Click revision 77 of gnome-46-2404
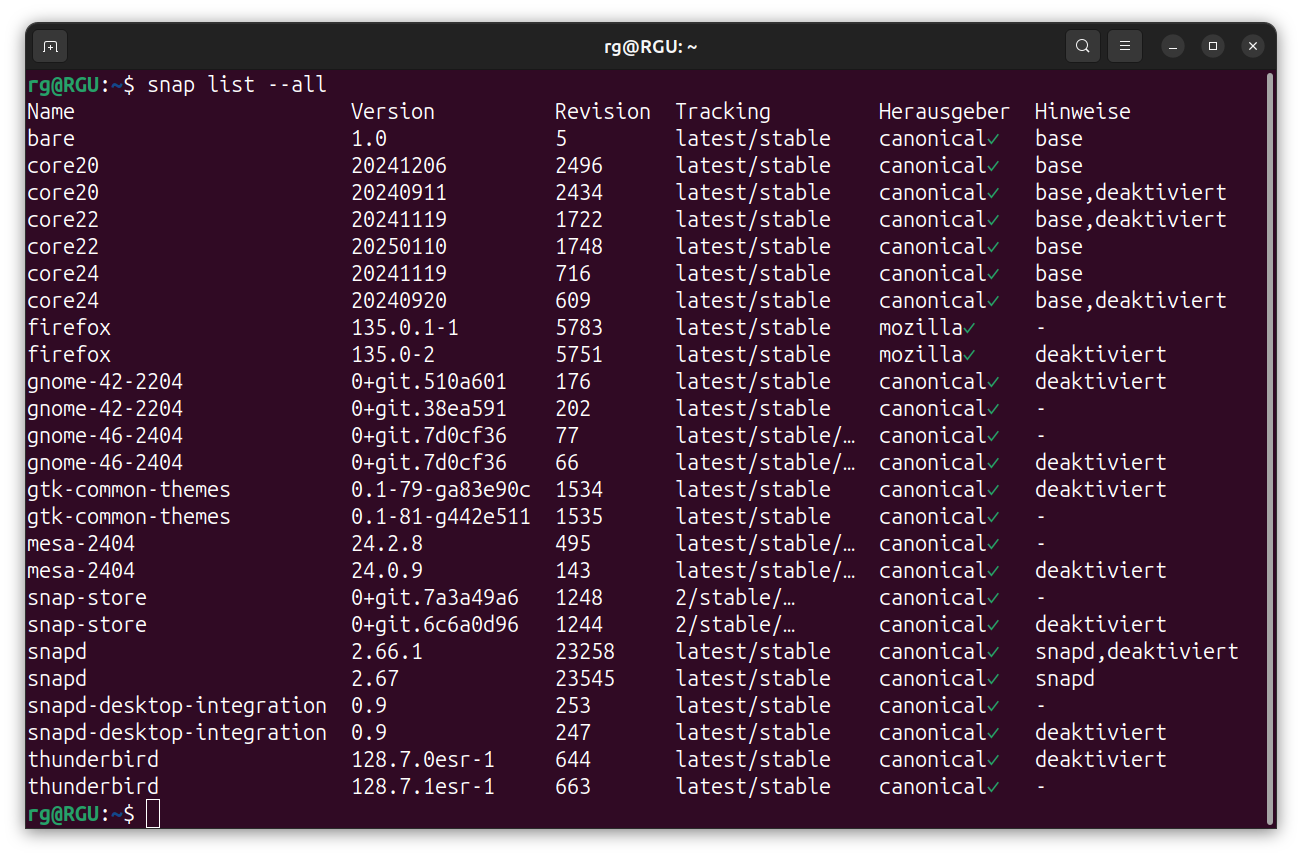The width and height of the screenshot is (1302, 857). pos(567,436)
